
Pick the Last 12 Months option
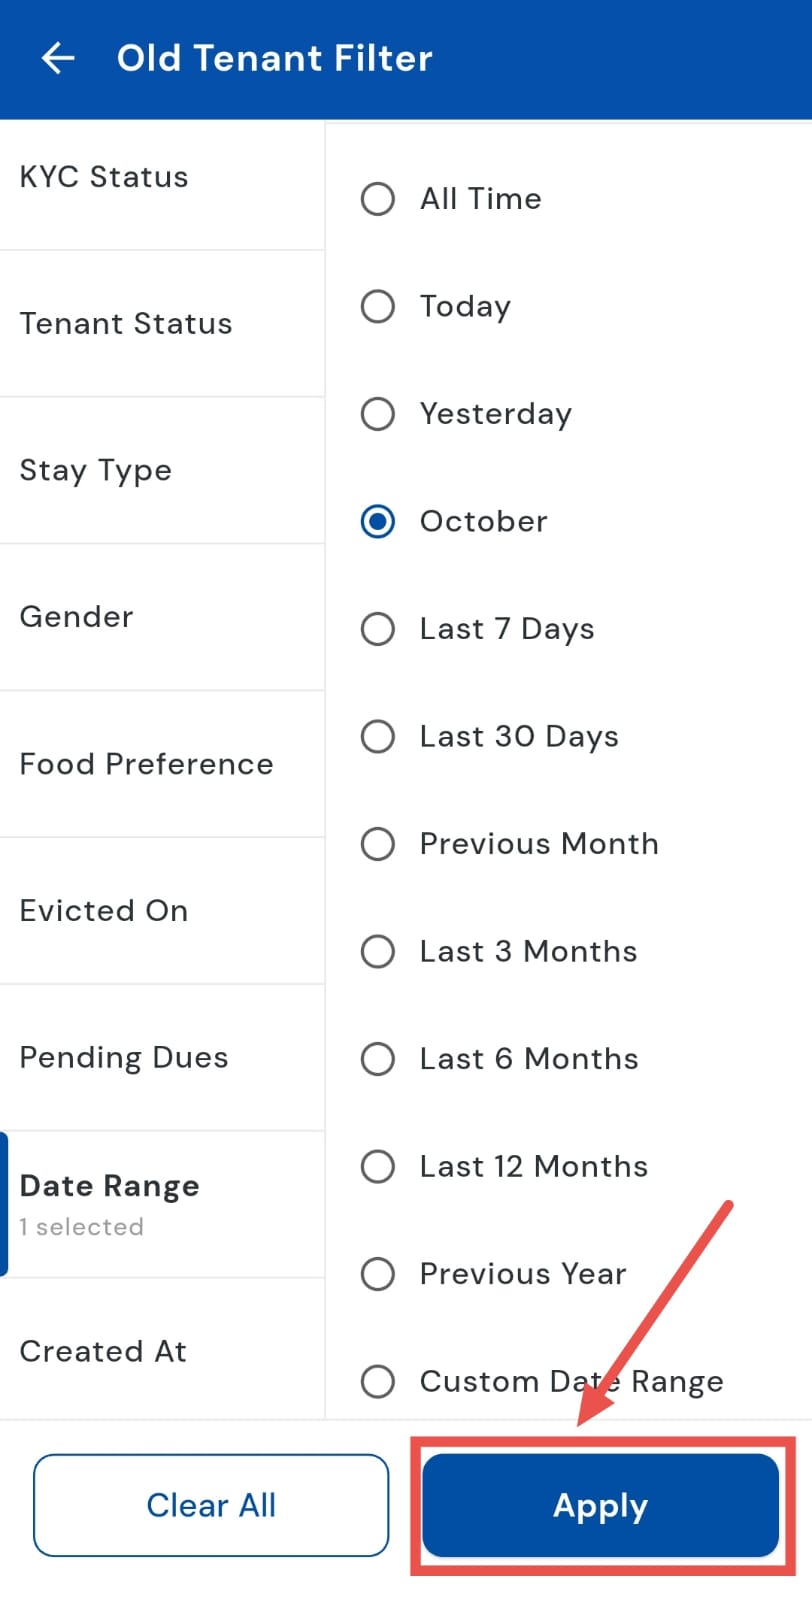pos(378,1166)
